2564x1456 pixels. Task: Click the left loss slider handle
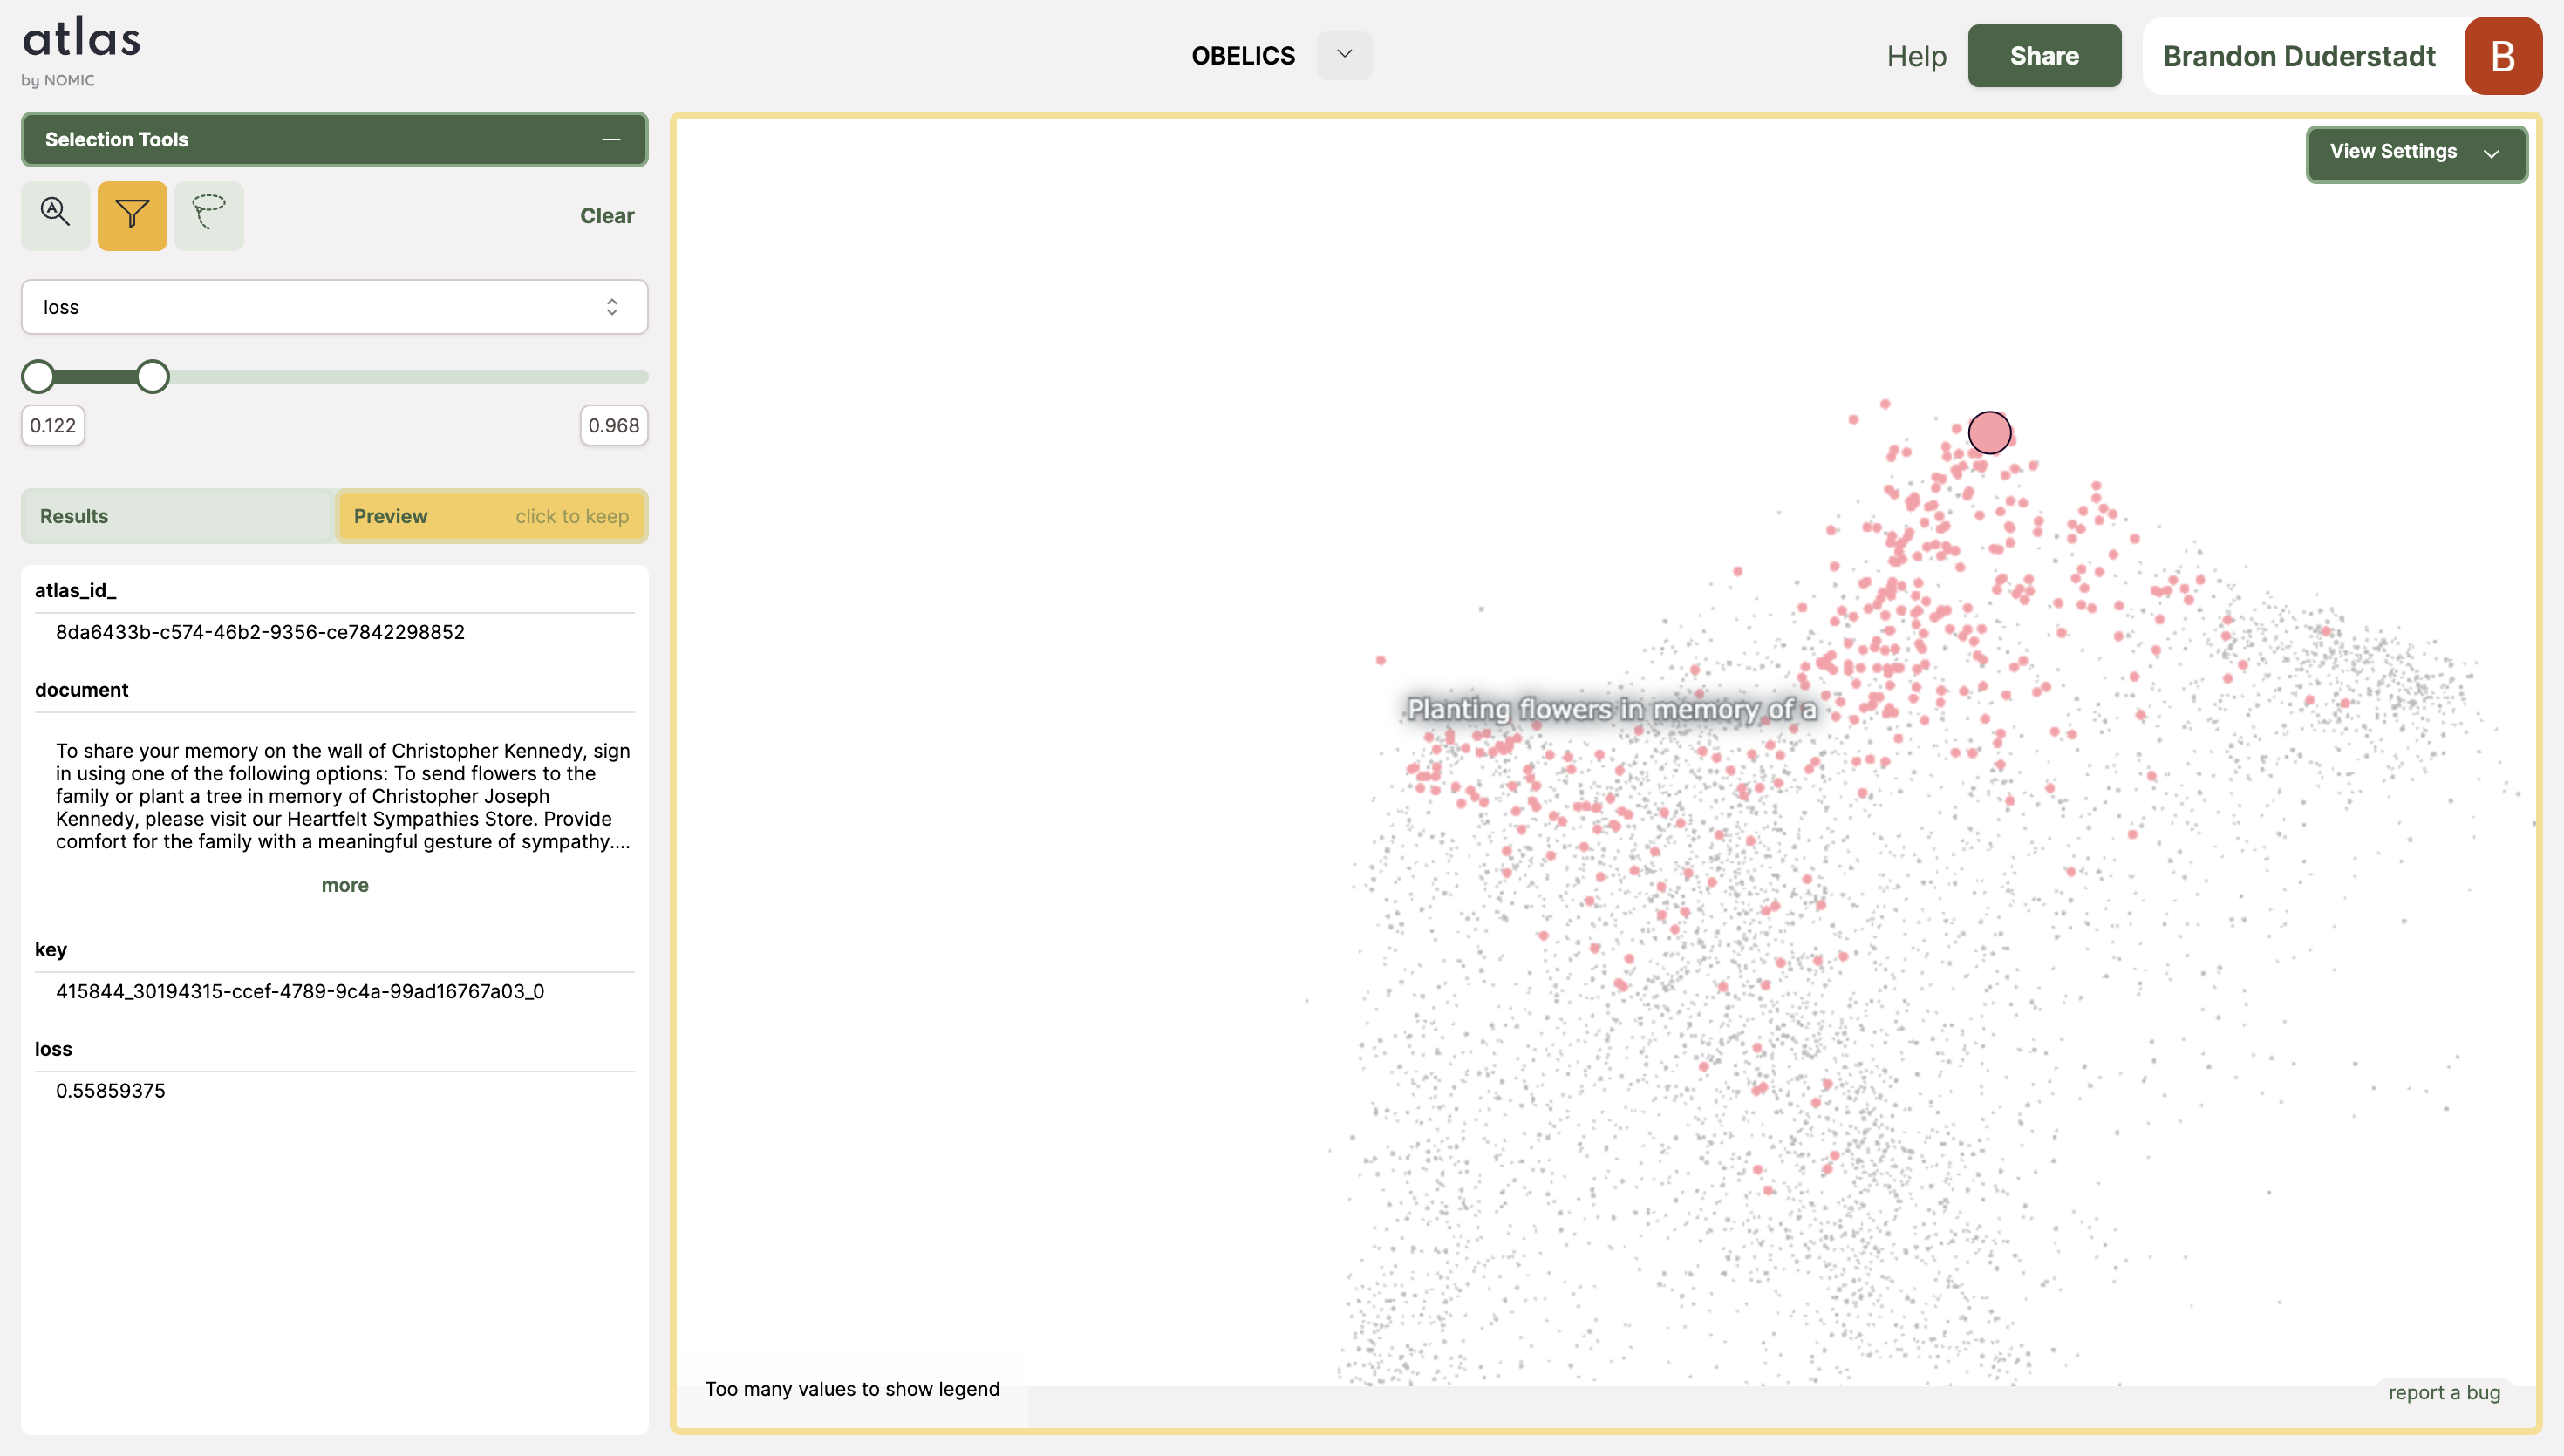coord(38,377)
